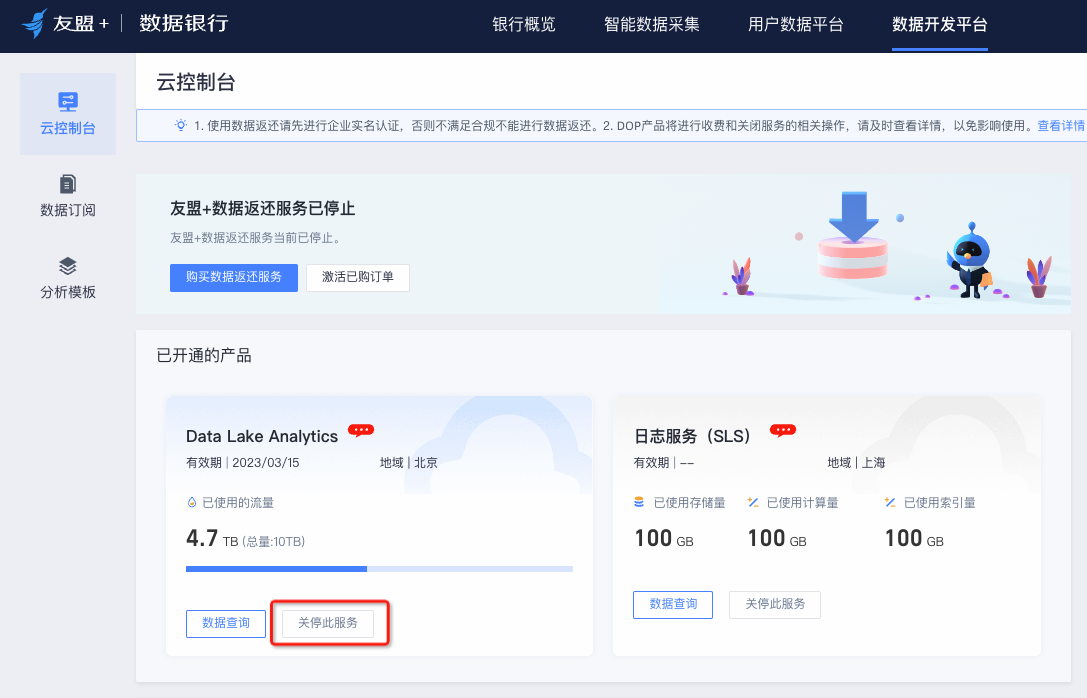The image size is (1087, 698).
Task: Select the 数据开发平台 tab
Action: click(x=940, y=24)
